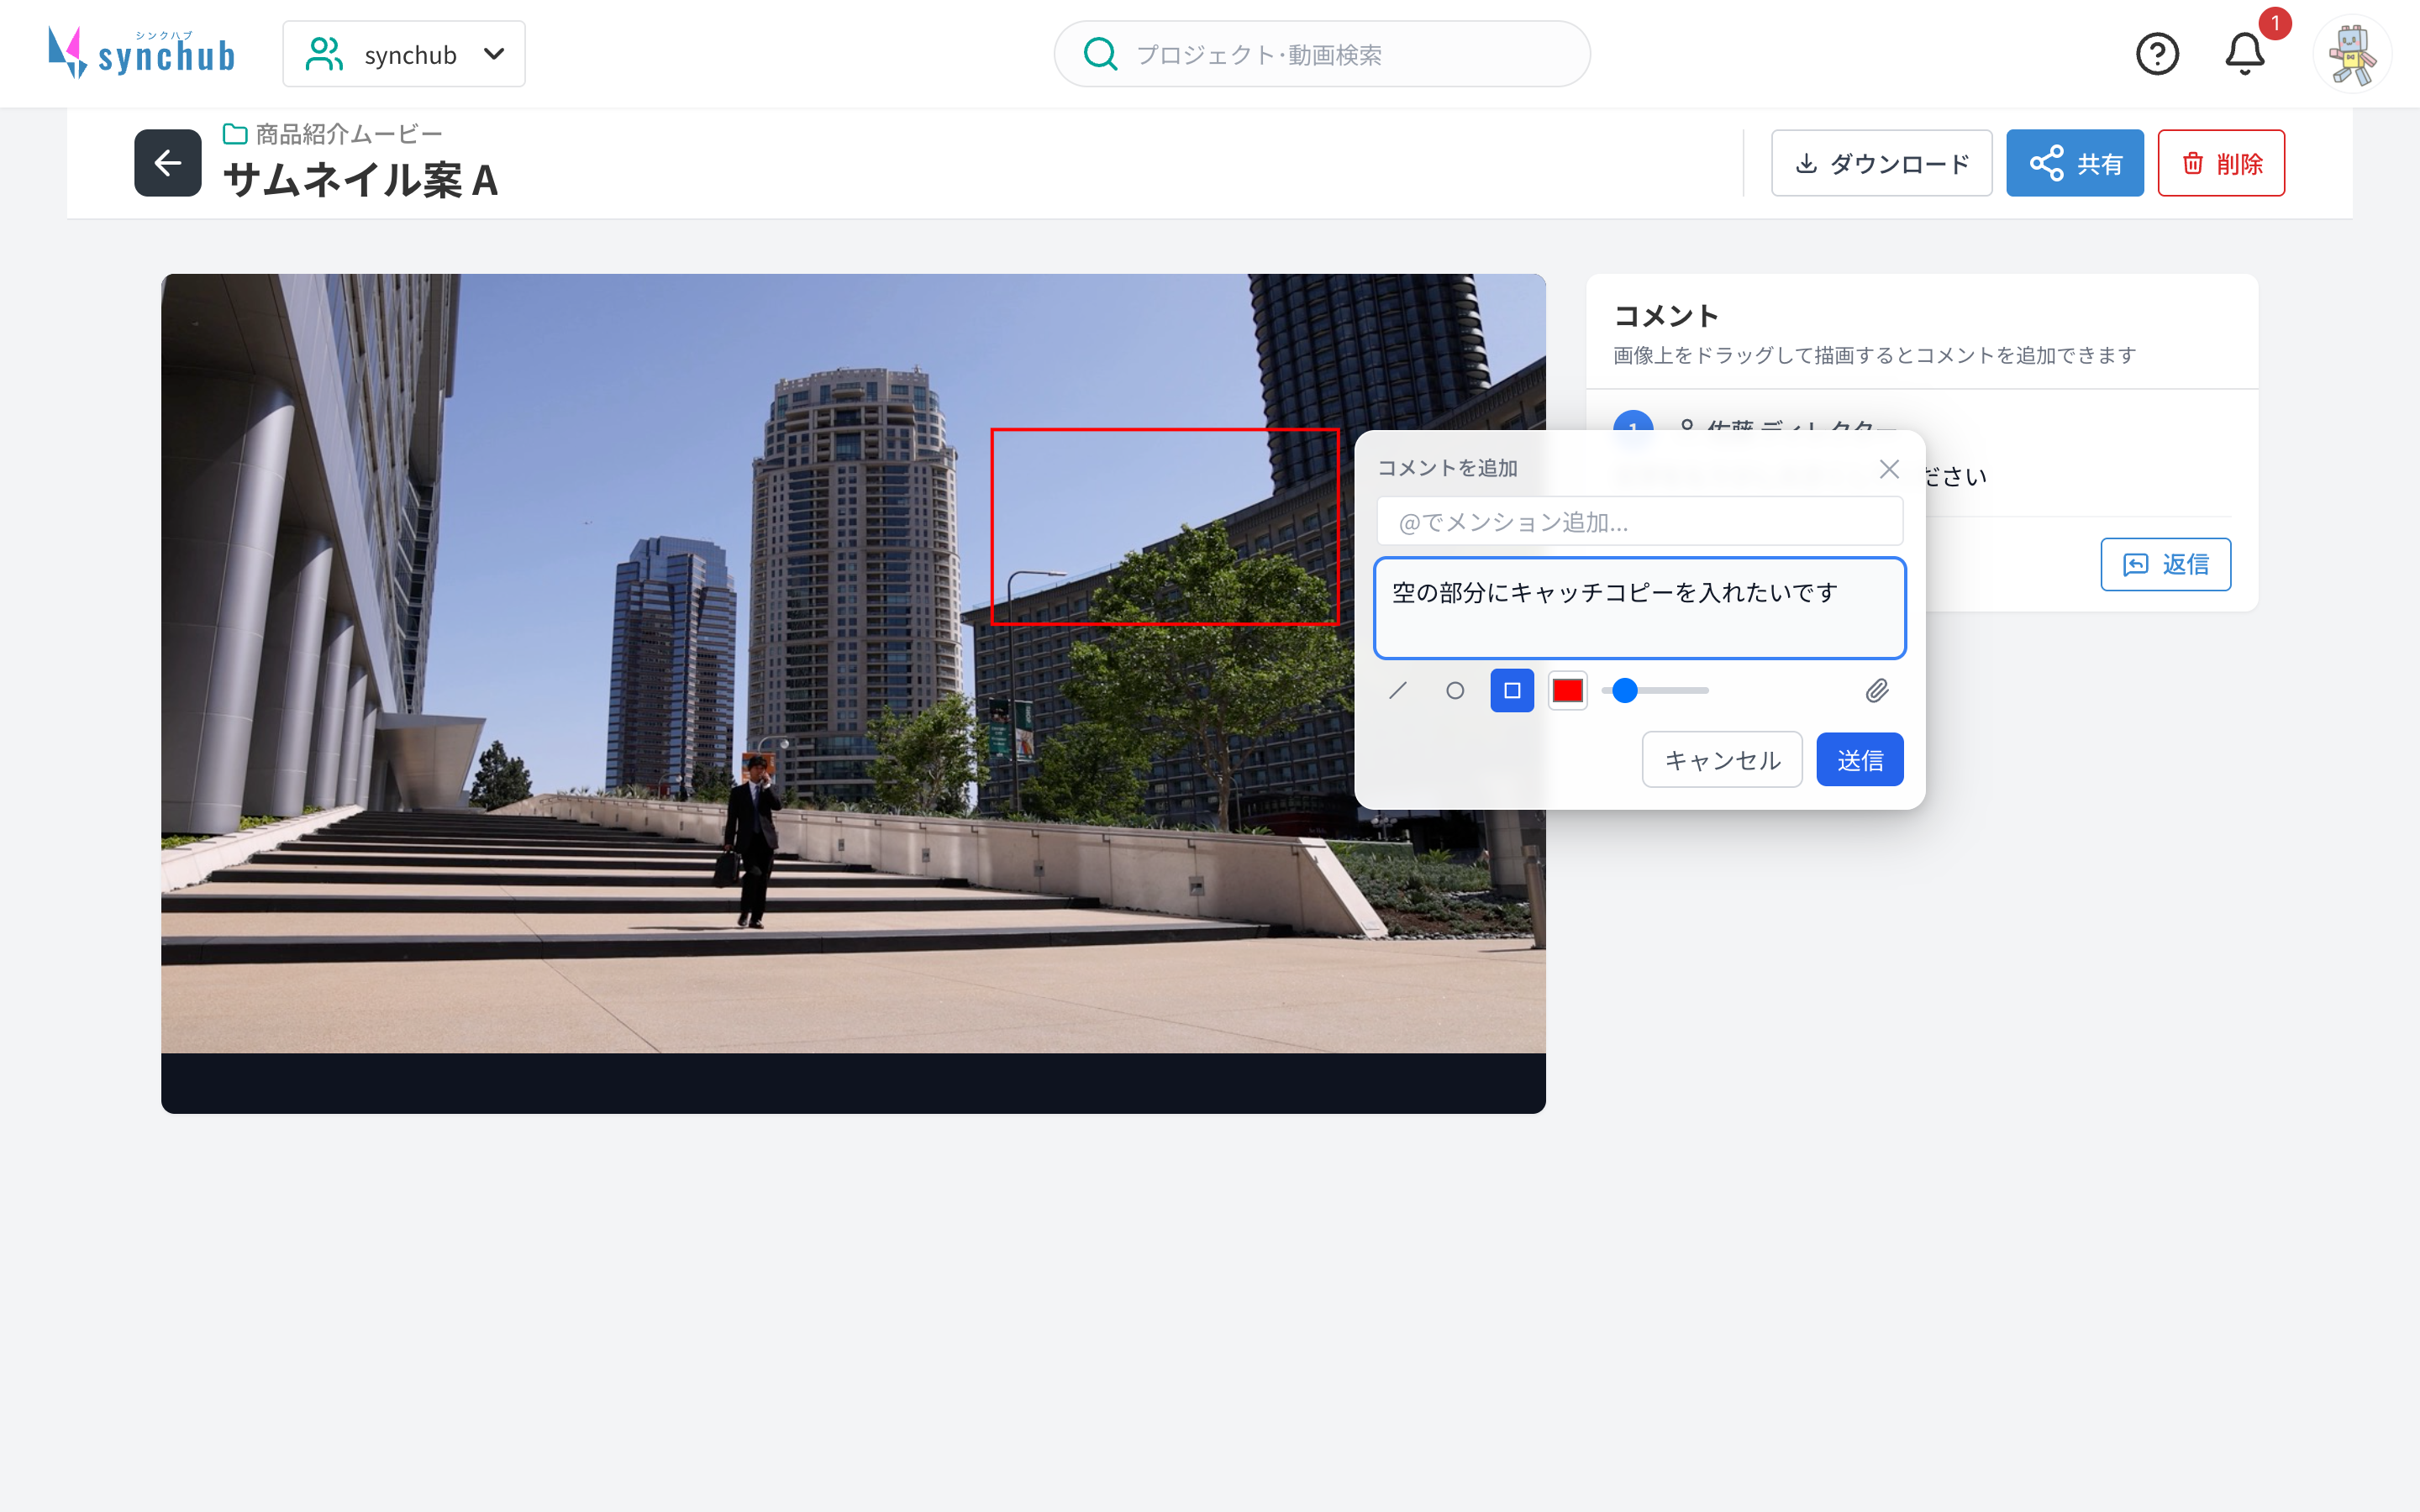Click the キャンセル button
This screenshot has height=1512, width=2420.
point(1722,760)
